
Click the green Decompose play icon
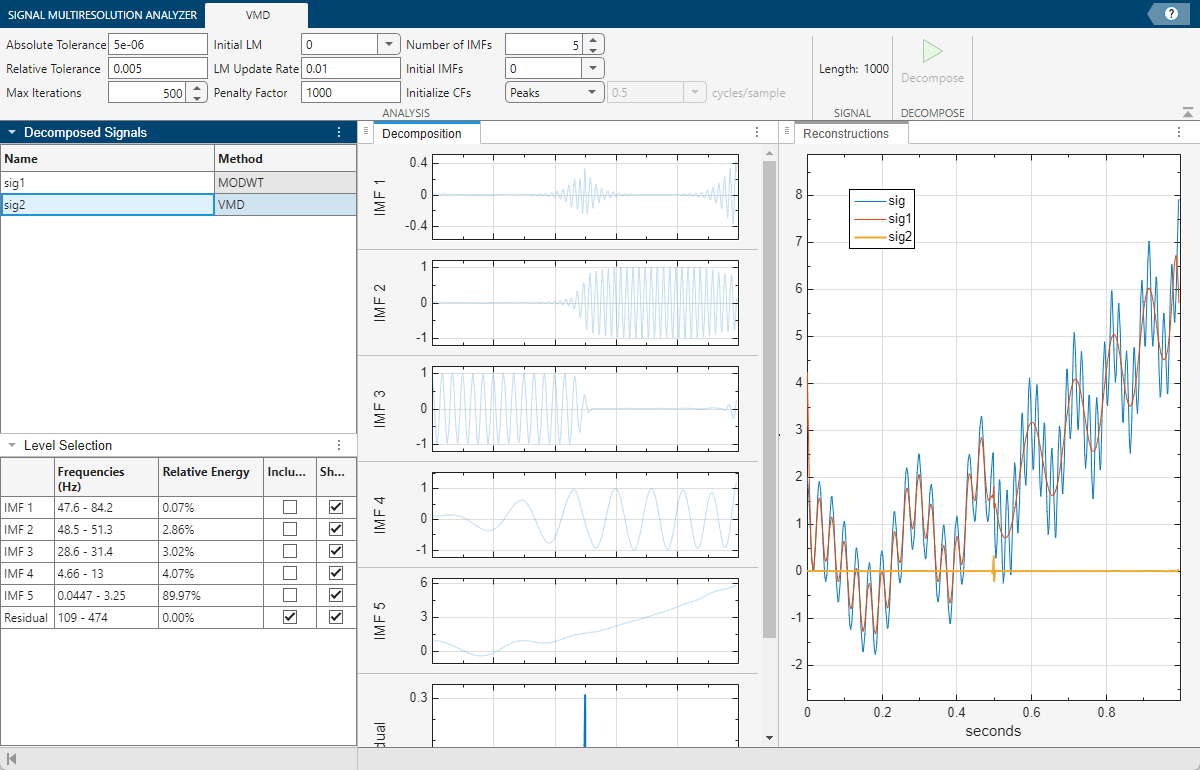coord(932,52)
